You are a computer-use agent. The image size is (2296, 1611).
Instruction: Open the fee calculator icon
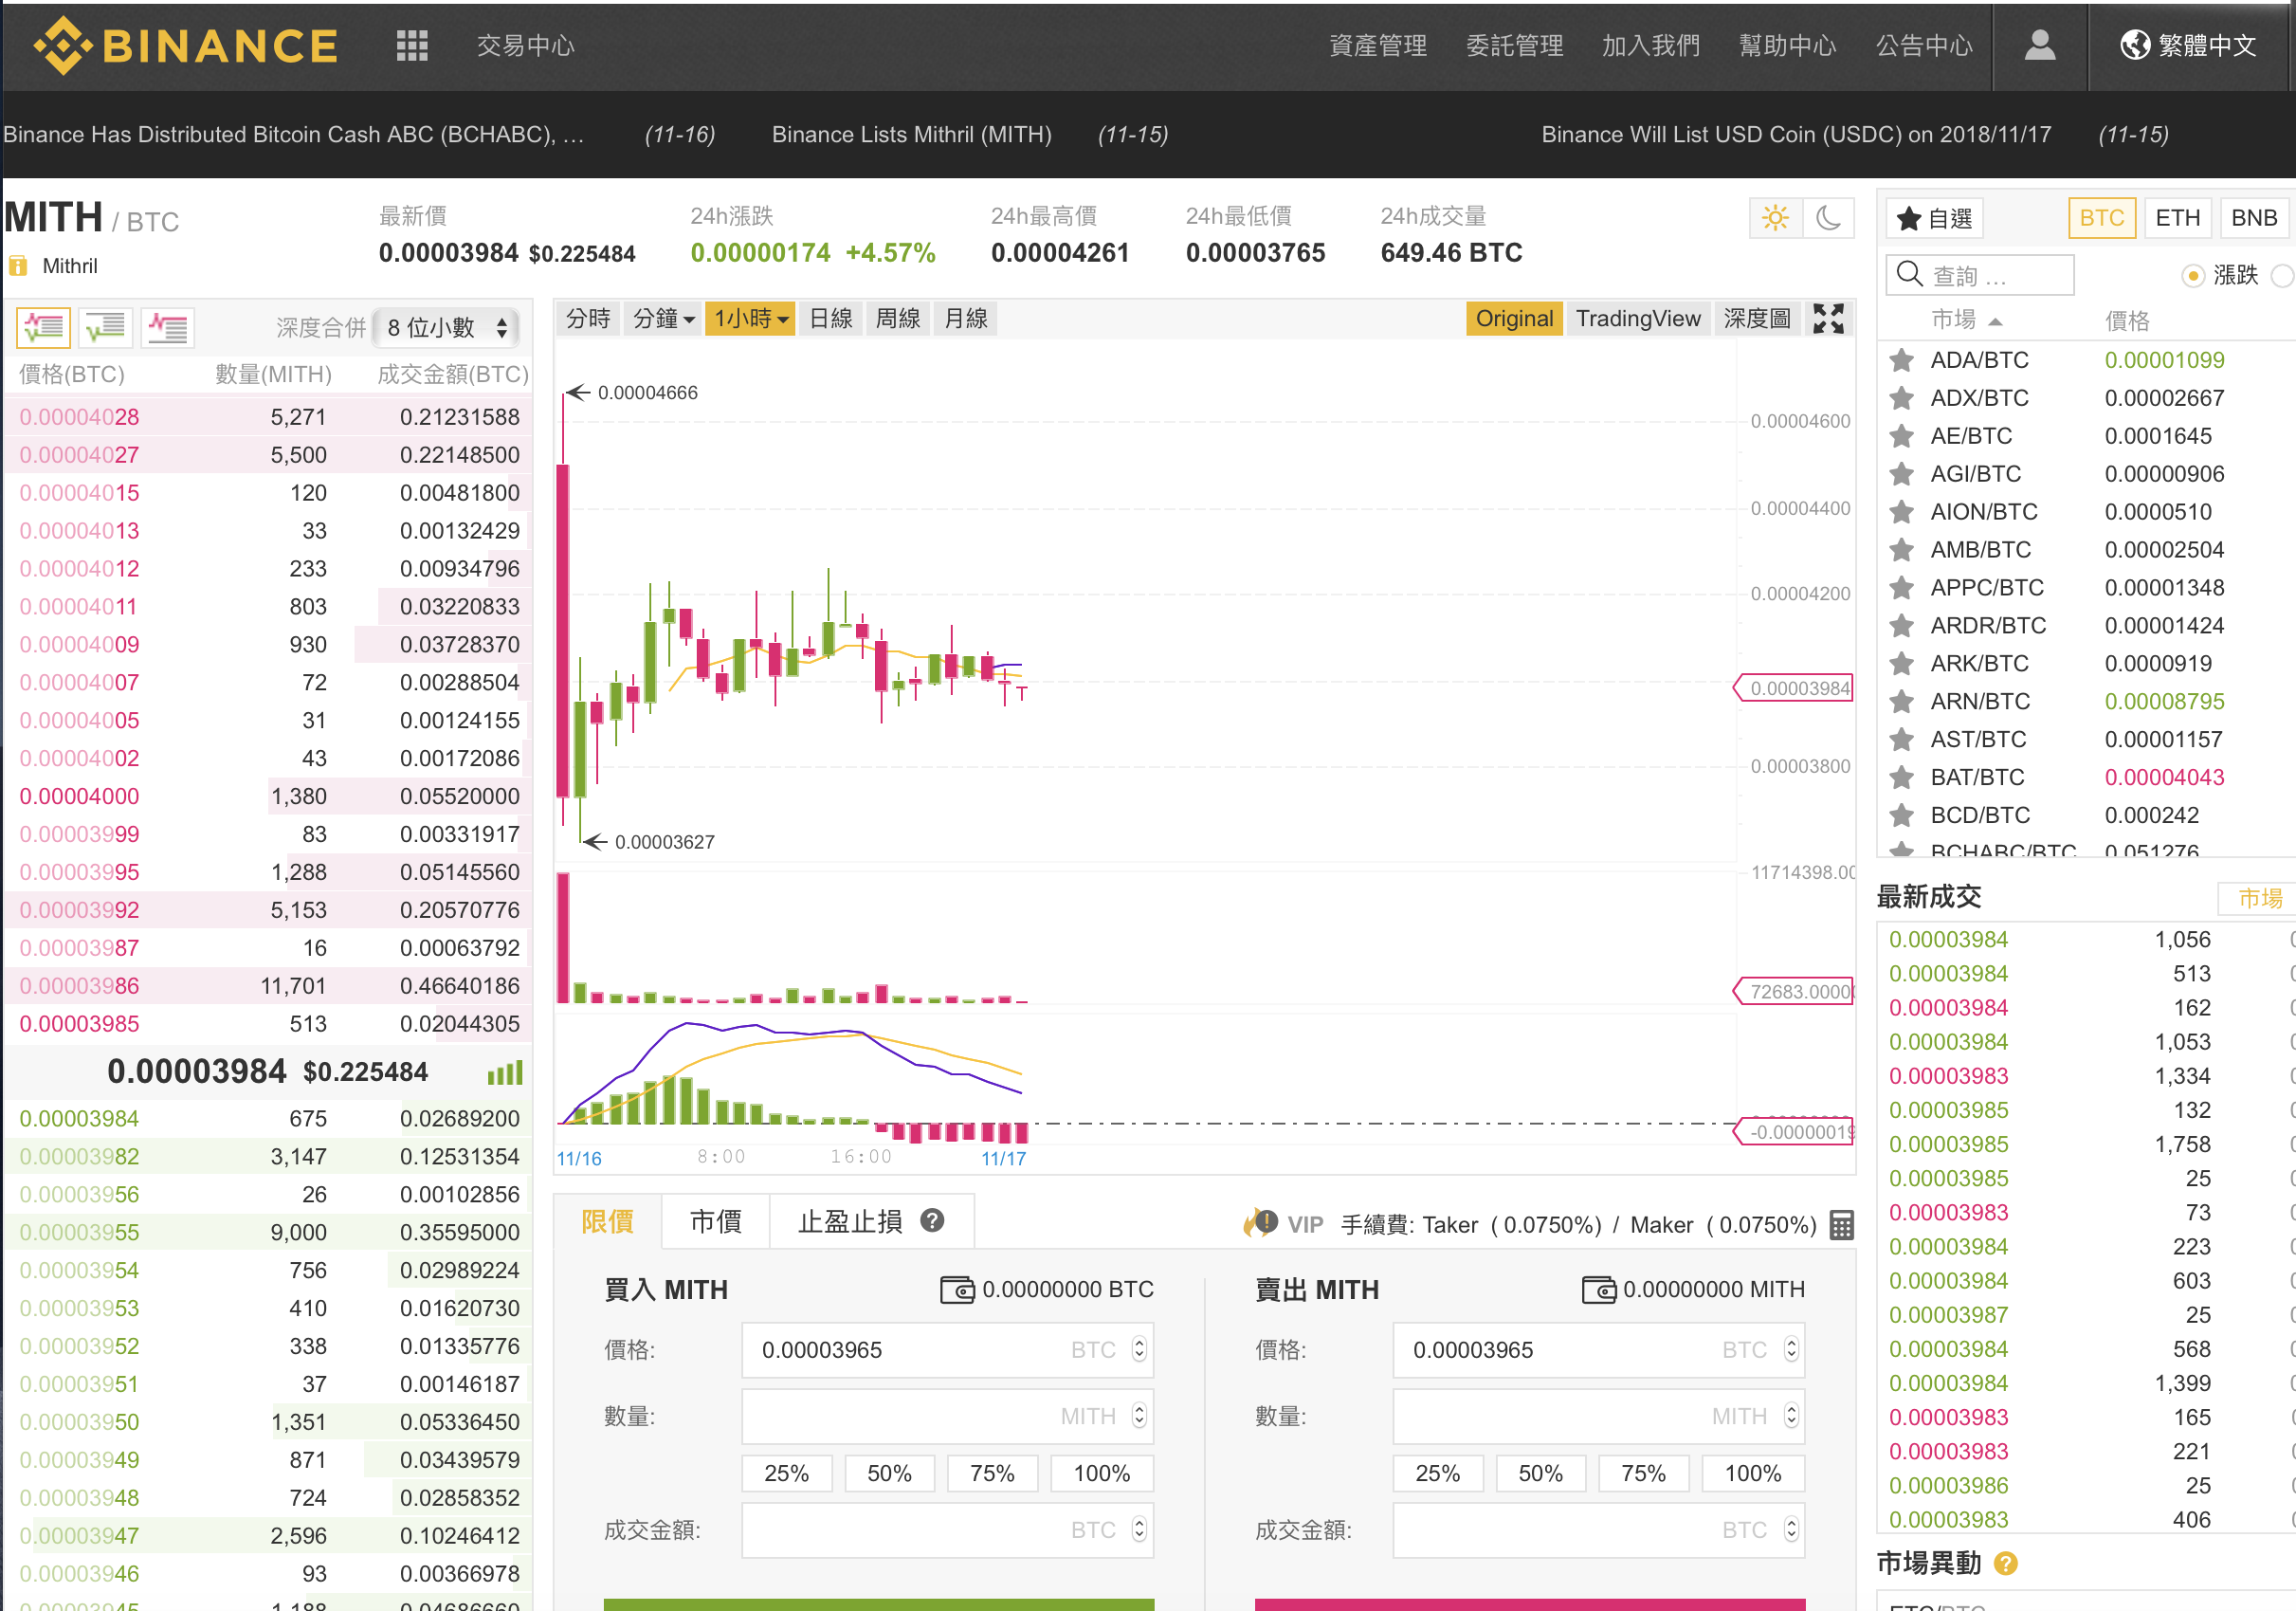click(1841, 1224)
